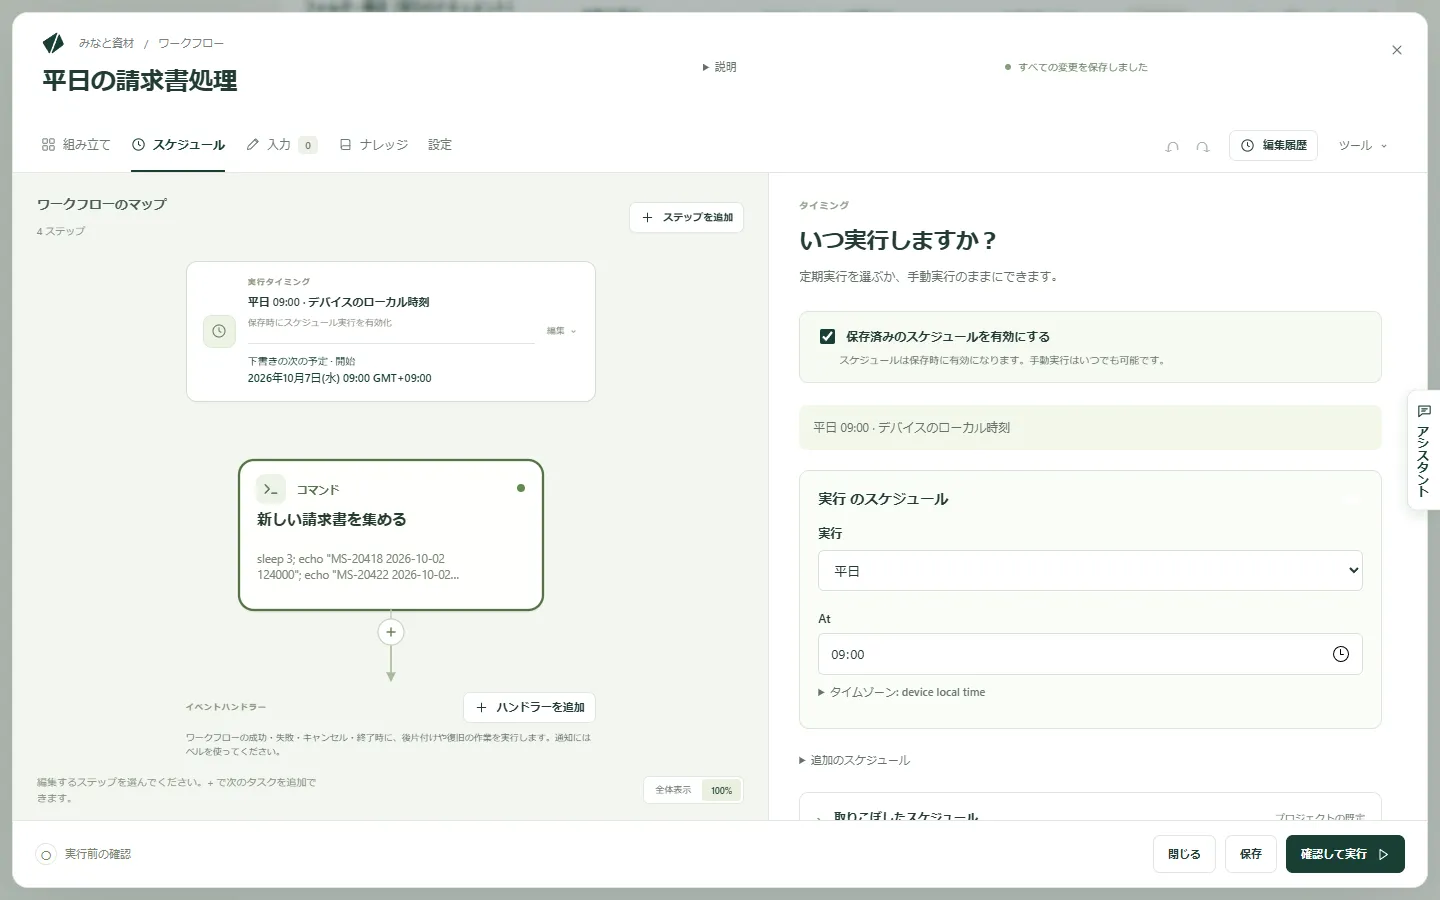This screenshot has height=900, width=1440.
Task: Click the undo arrow icon
Action: 1172,146
